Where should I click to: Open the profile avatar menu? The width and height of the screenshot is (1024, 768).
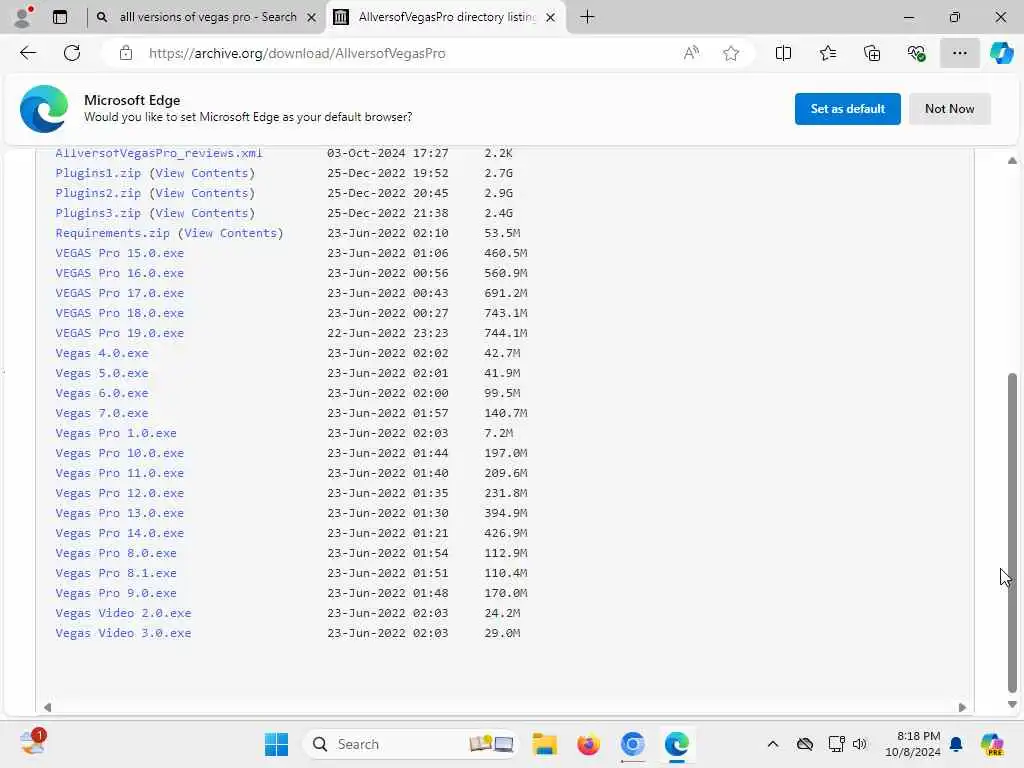click(x=23, y=16)
